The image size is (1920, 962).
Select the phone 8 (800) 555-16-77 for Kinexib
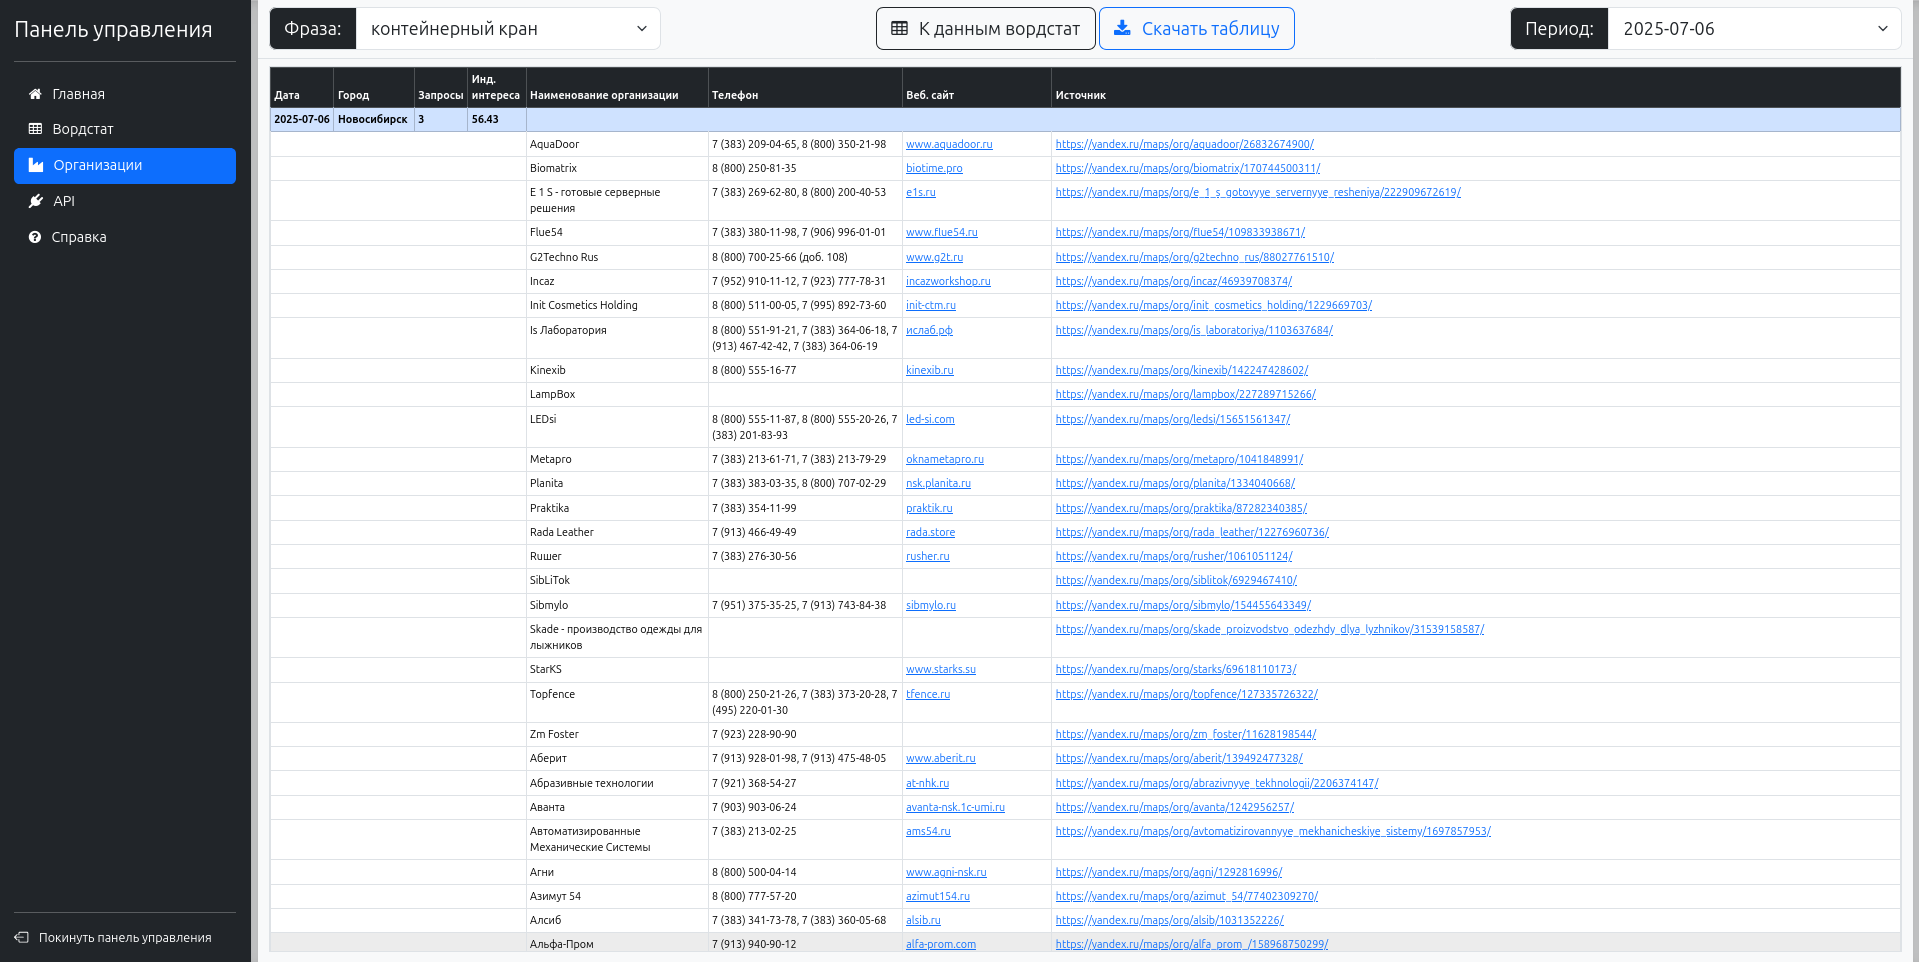[754, 370]
